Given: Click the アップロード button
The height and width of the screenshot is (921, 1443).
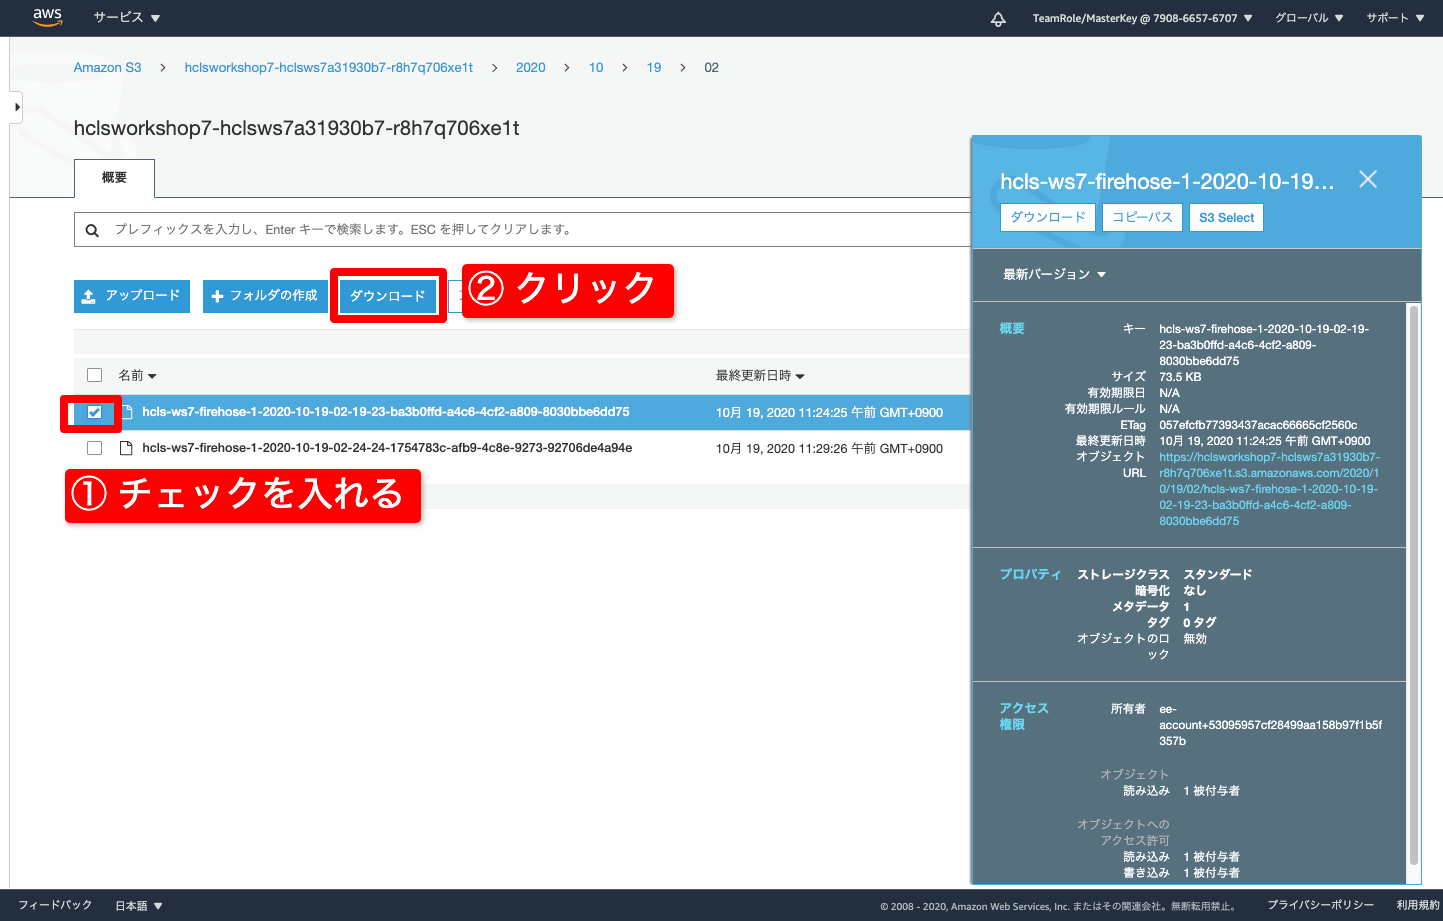Looking at the screenshot, I should pos(132,296).
